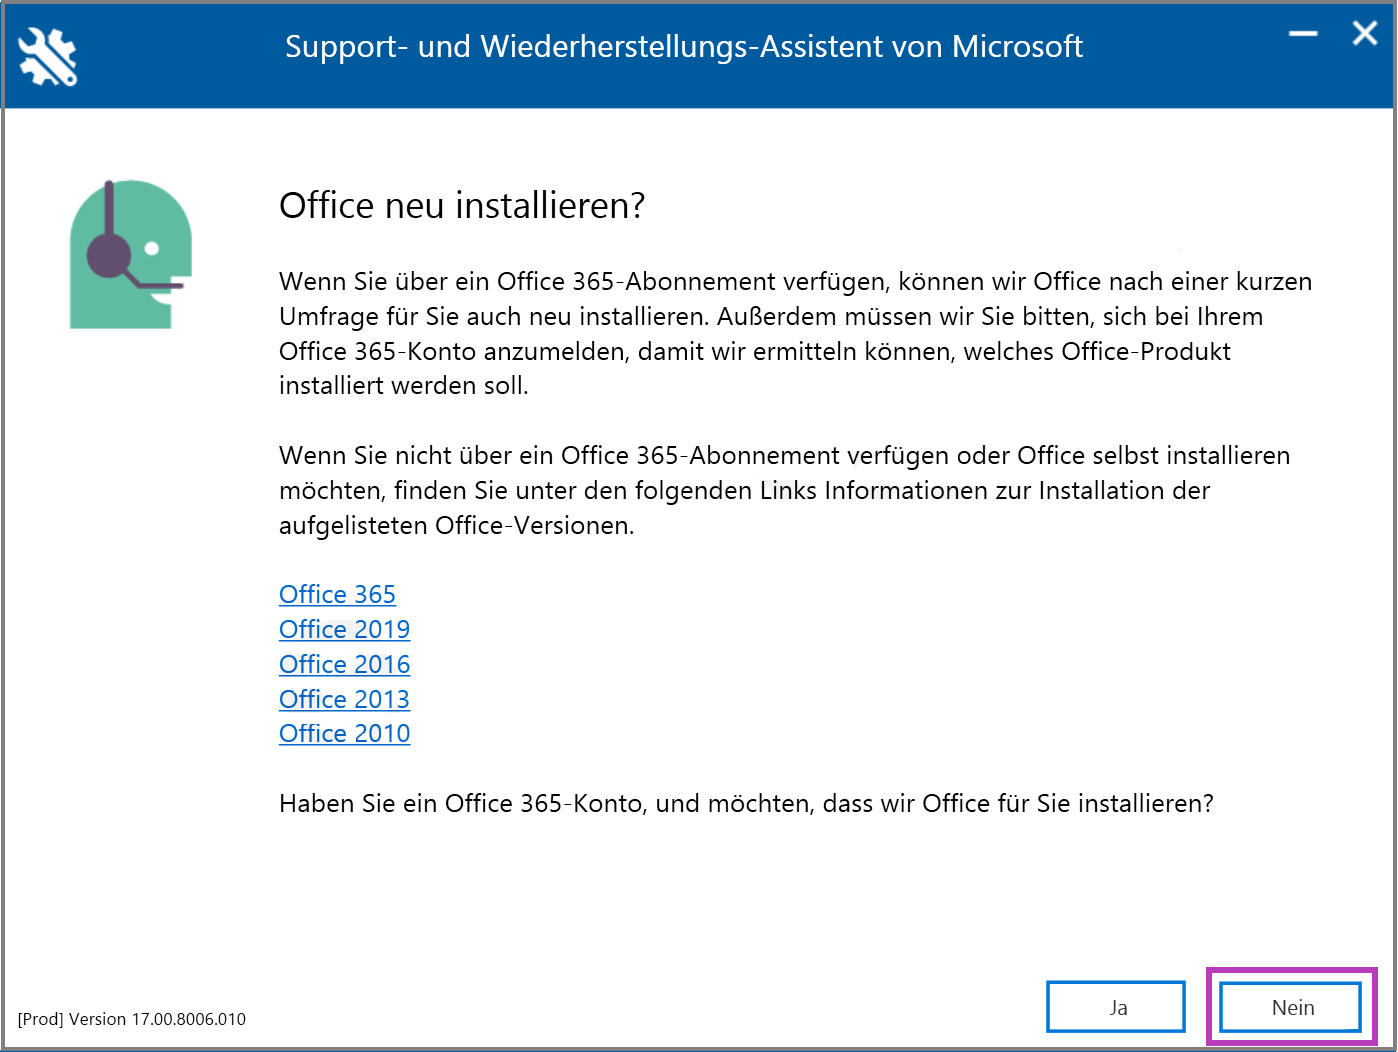Click the heading 'Office neu installieren?'
1398x1052 pixels.
click(462, 205)
